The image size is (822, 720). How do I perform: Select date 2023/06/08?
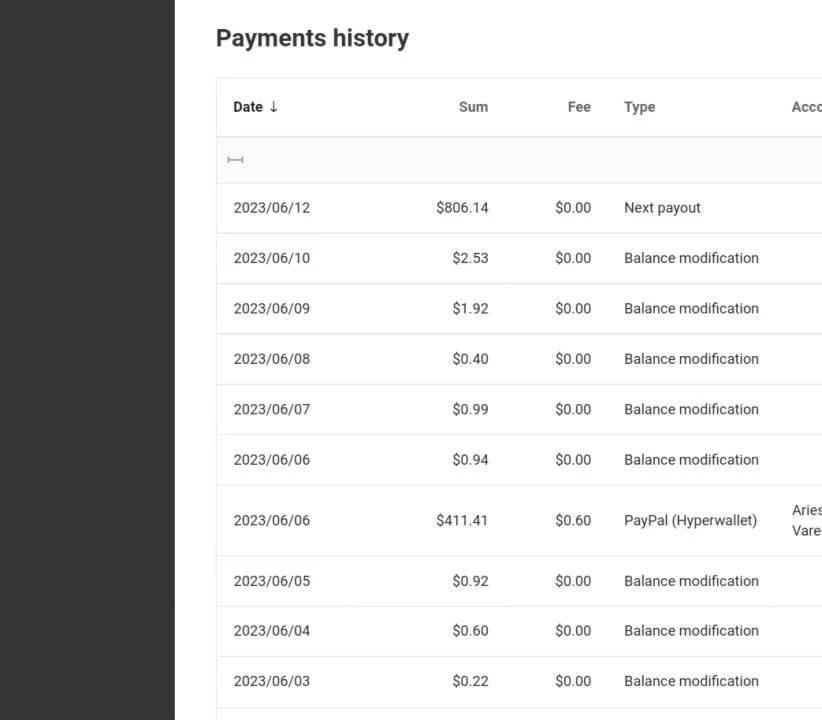coord(272,359)
